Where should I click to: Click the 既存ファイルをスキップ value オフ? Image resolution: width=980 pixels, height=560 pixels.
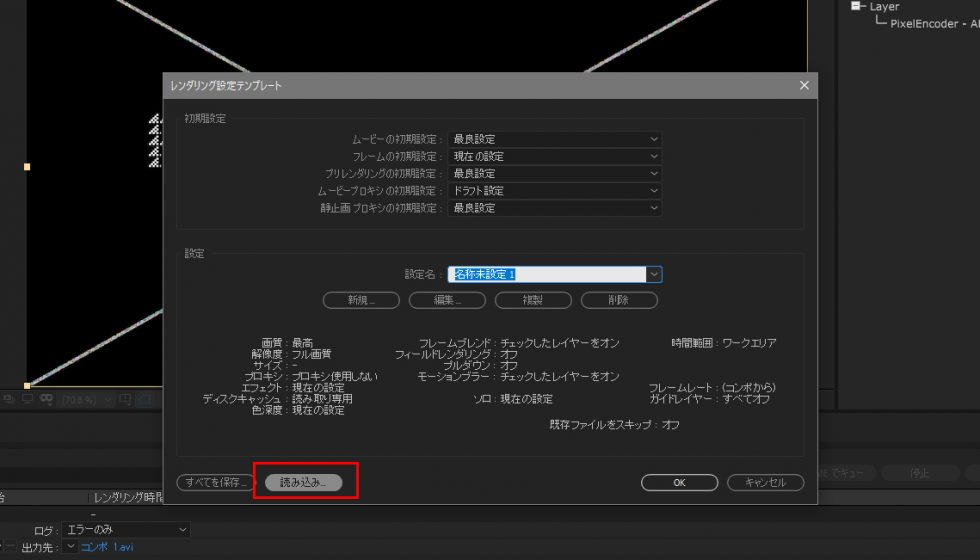(671, 424)
